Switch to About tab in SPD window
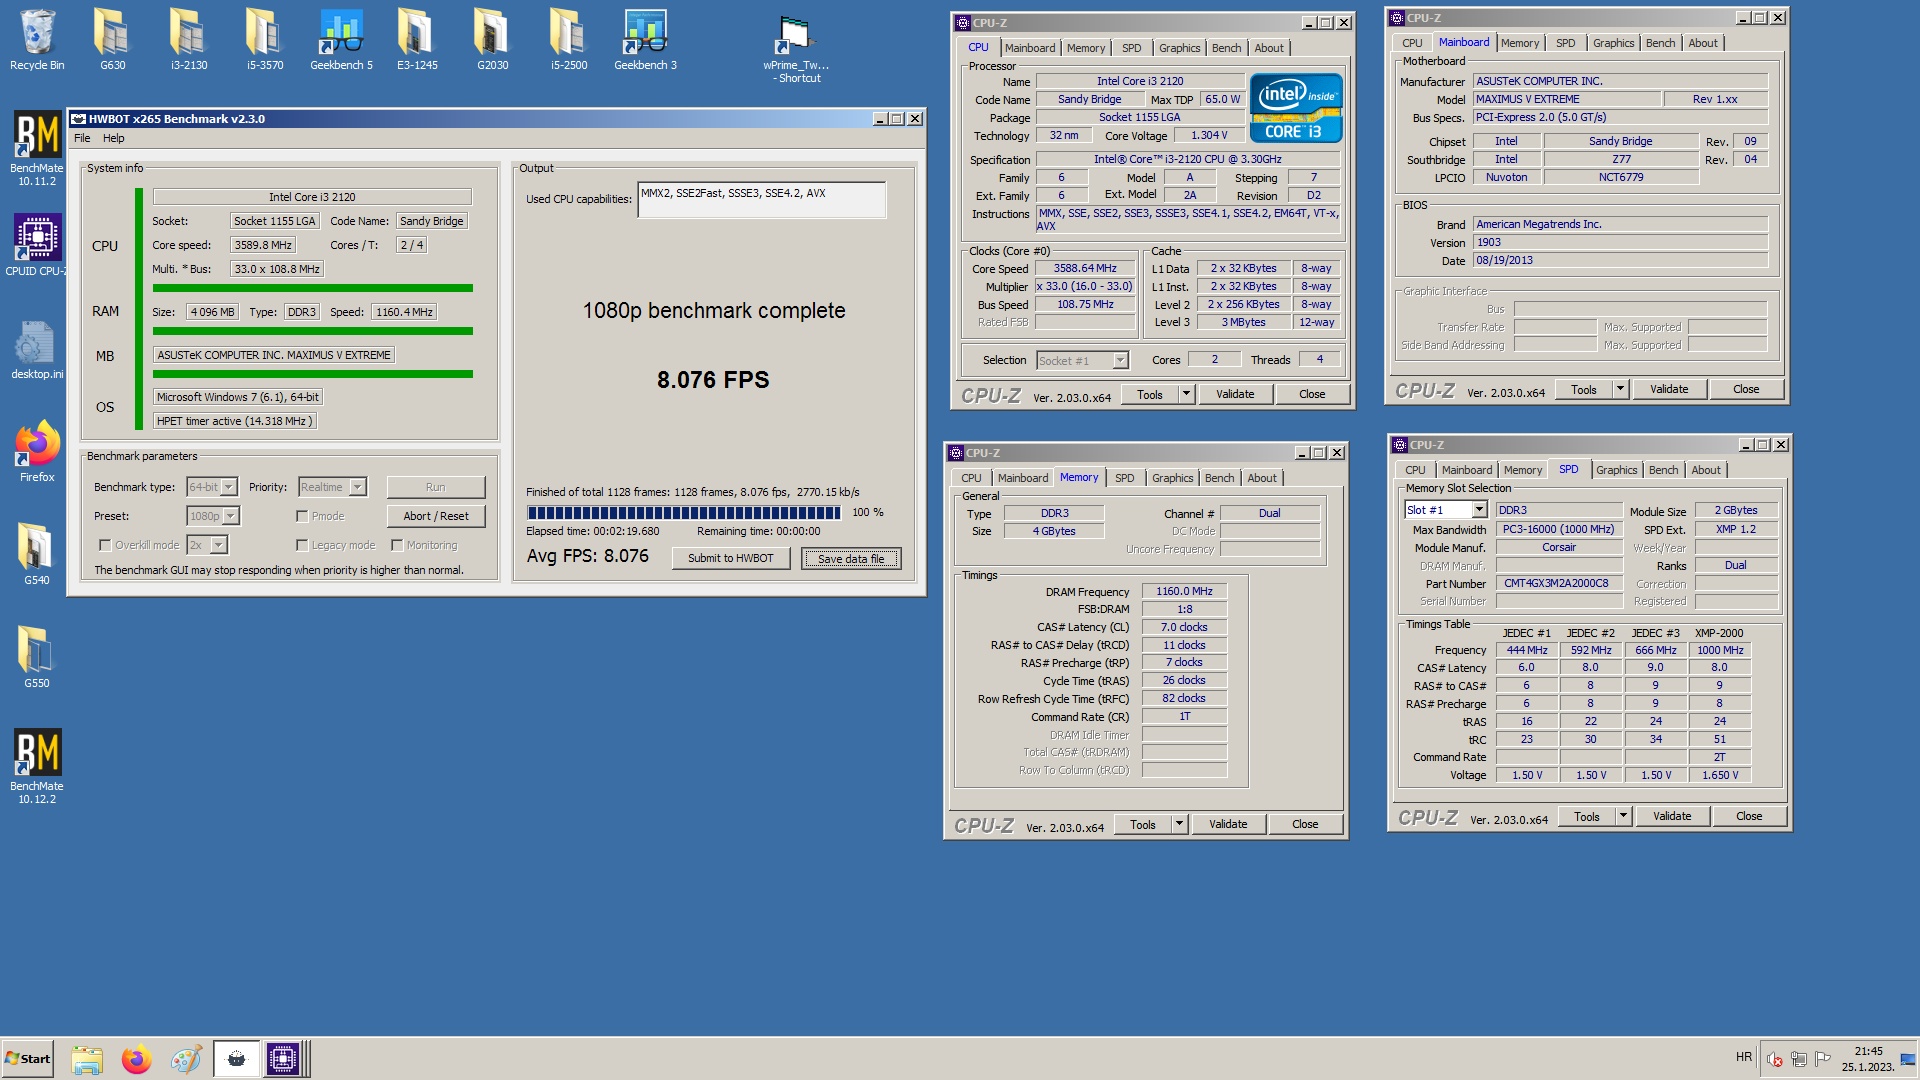The height and width of the screenshot is (1080, 1920). point(1706,470)
